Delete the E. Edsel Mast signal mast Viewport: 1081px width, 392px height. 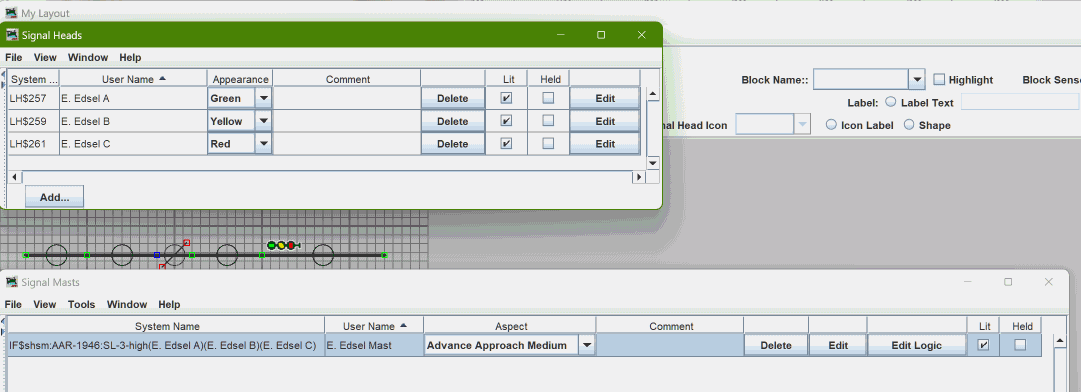pos(775,345)
